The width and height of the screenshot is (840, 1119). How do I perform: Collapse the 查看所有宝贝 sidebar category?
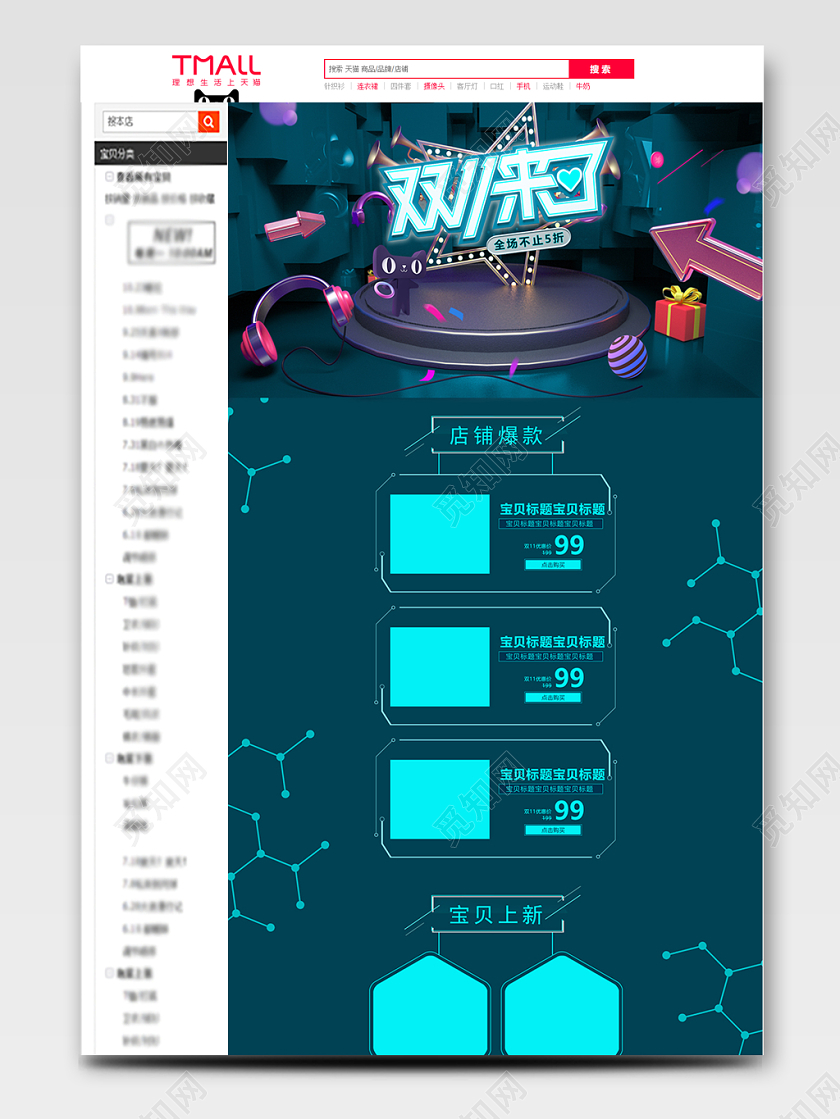click(x=110, y=176)
